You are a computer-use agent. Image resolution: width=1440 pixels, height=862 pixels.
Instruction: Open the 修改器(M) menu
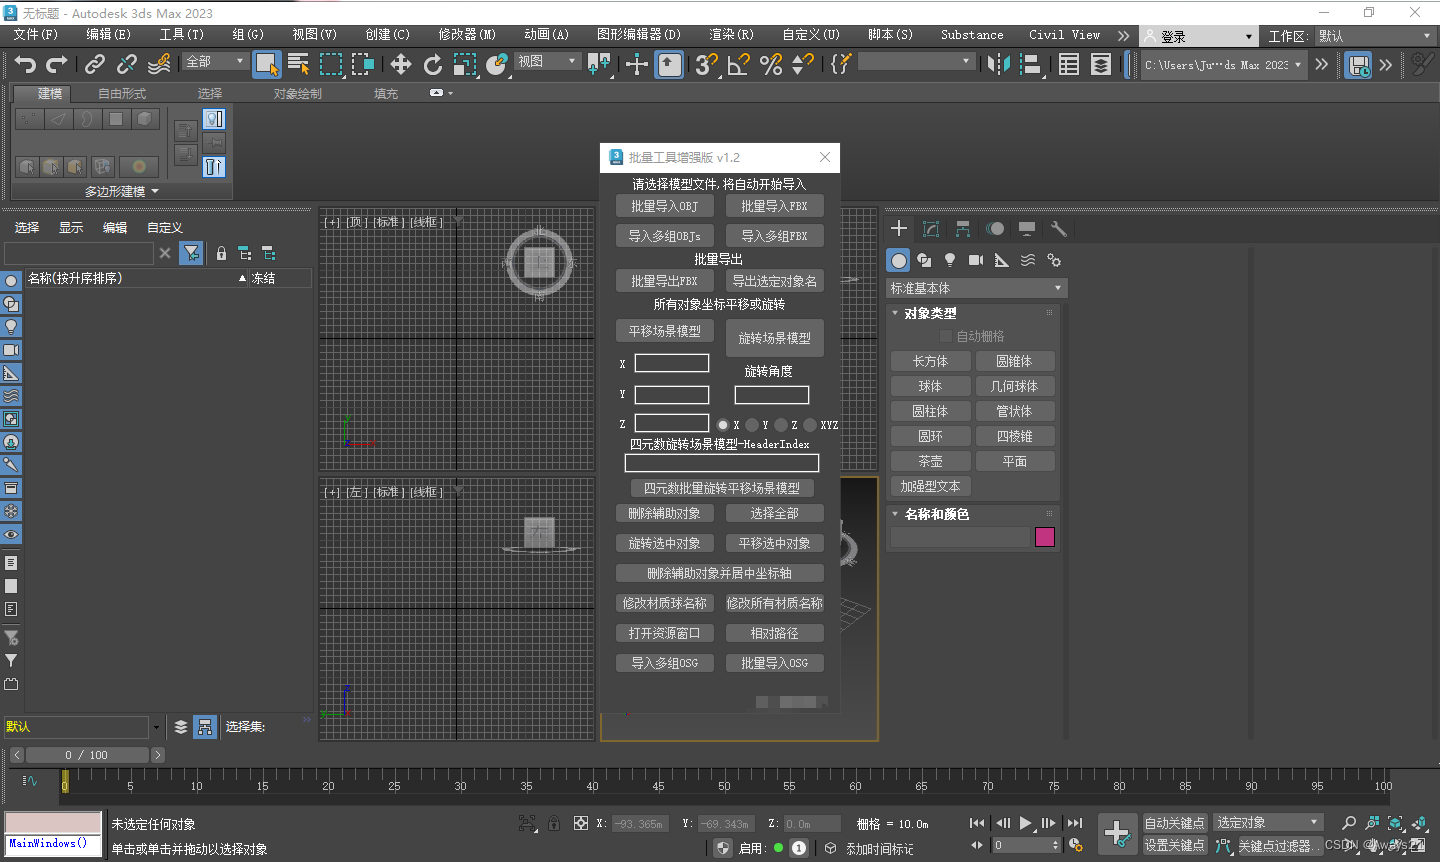[x=466, y=34]
